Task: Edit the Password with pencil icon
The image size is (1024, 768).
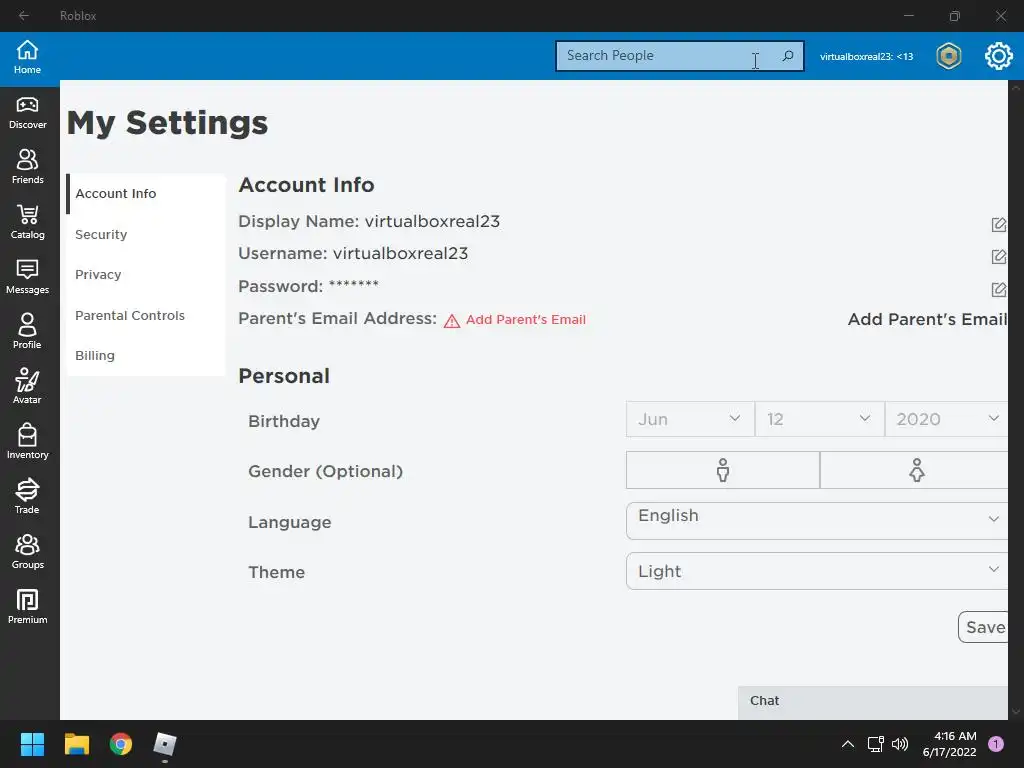Action: pyautogui.click(x=999, y=289)
